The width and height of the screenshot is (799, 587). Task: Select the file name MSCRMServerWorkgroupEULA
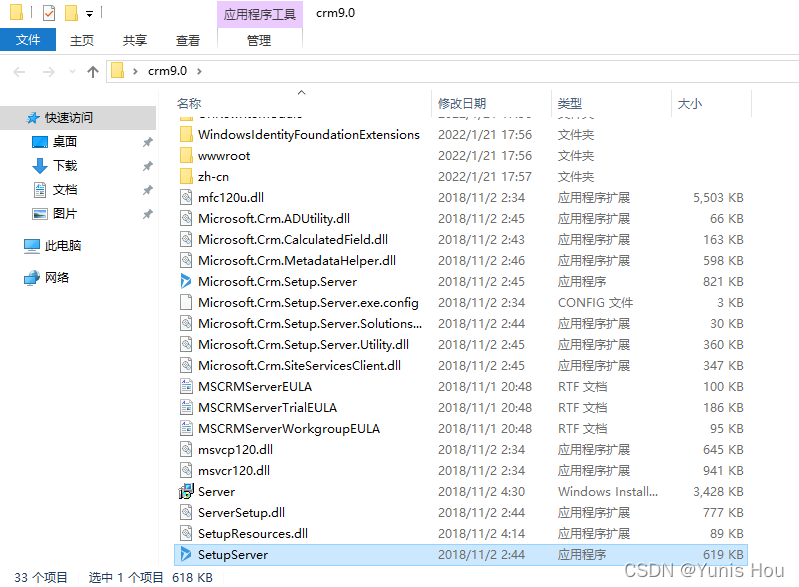pyautogui.click(x=289, y=429)
